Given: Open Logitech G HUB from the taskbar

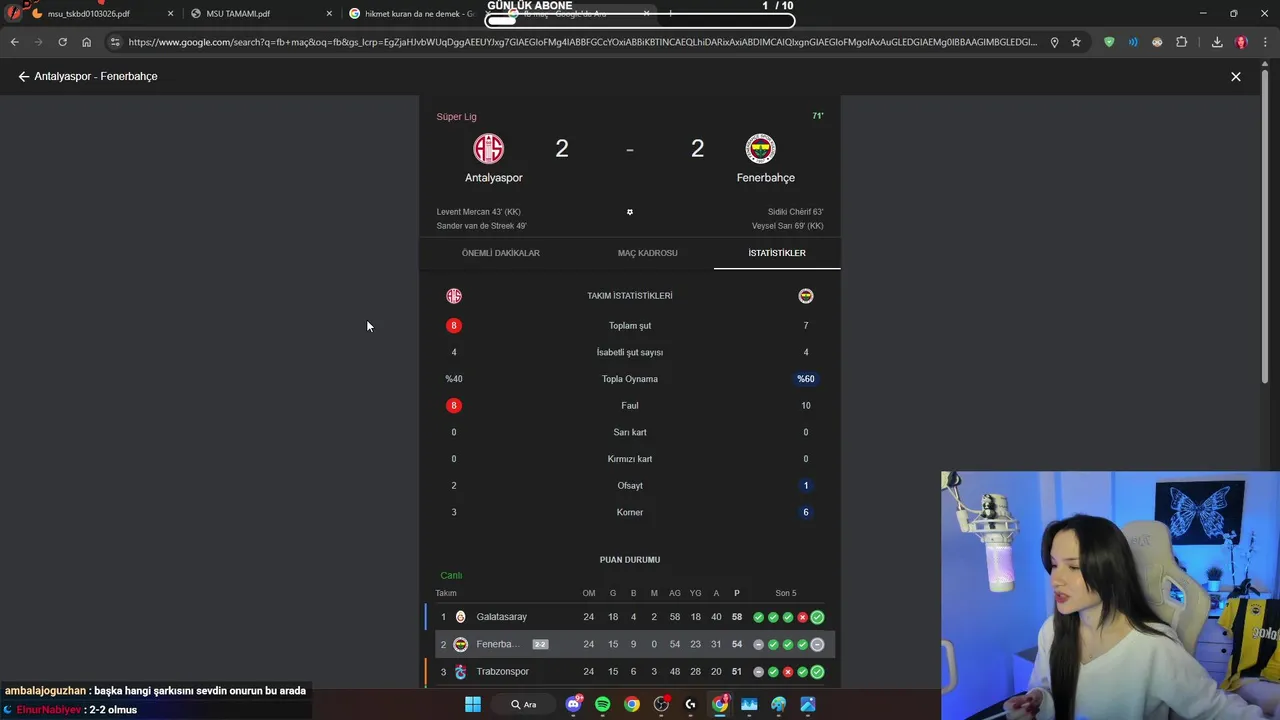Looking at the screenshot, I should tap(690, 704).
